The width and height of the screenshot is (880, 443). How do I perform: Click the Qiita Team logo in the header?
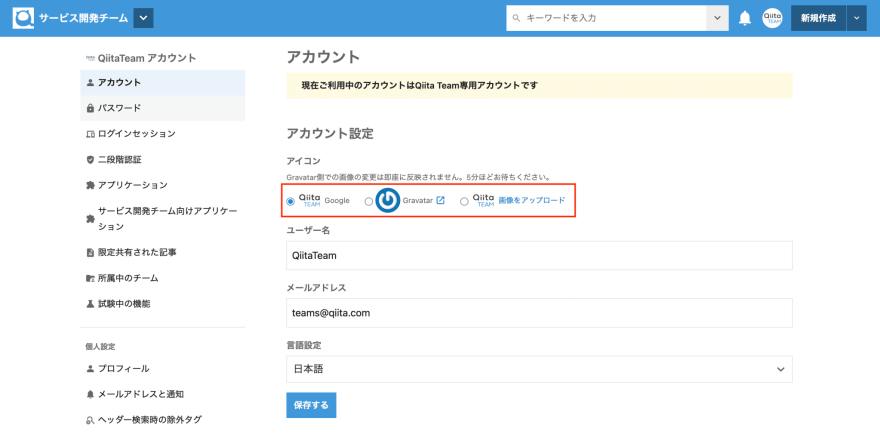(23, 18)
